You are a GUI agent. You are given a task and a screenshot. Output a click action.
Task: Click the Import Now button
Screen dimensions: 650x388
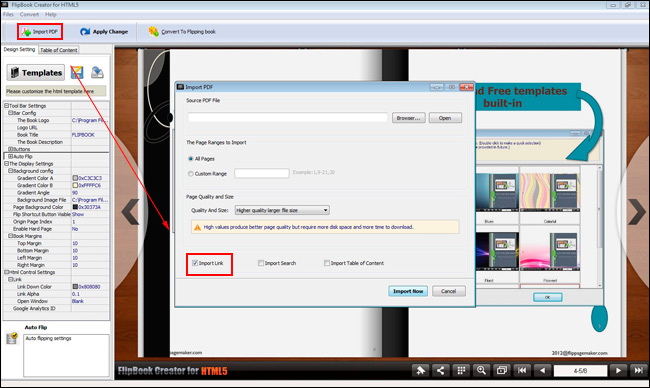point(408,291)
